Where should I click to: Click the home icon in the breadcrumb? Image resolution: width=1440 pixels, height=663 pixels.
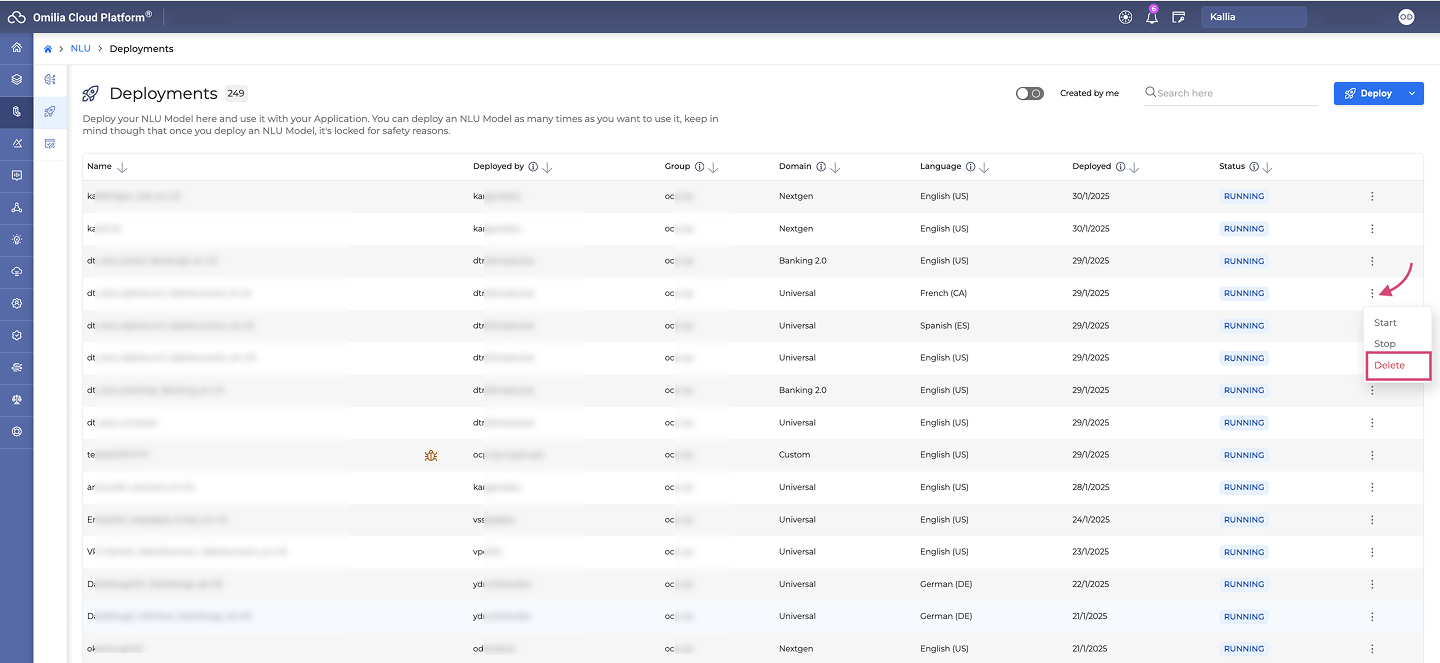[48, 49]
